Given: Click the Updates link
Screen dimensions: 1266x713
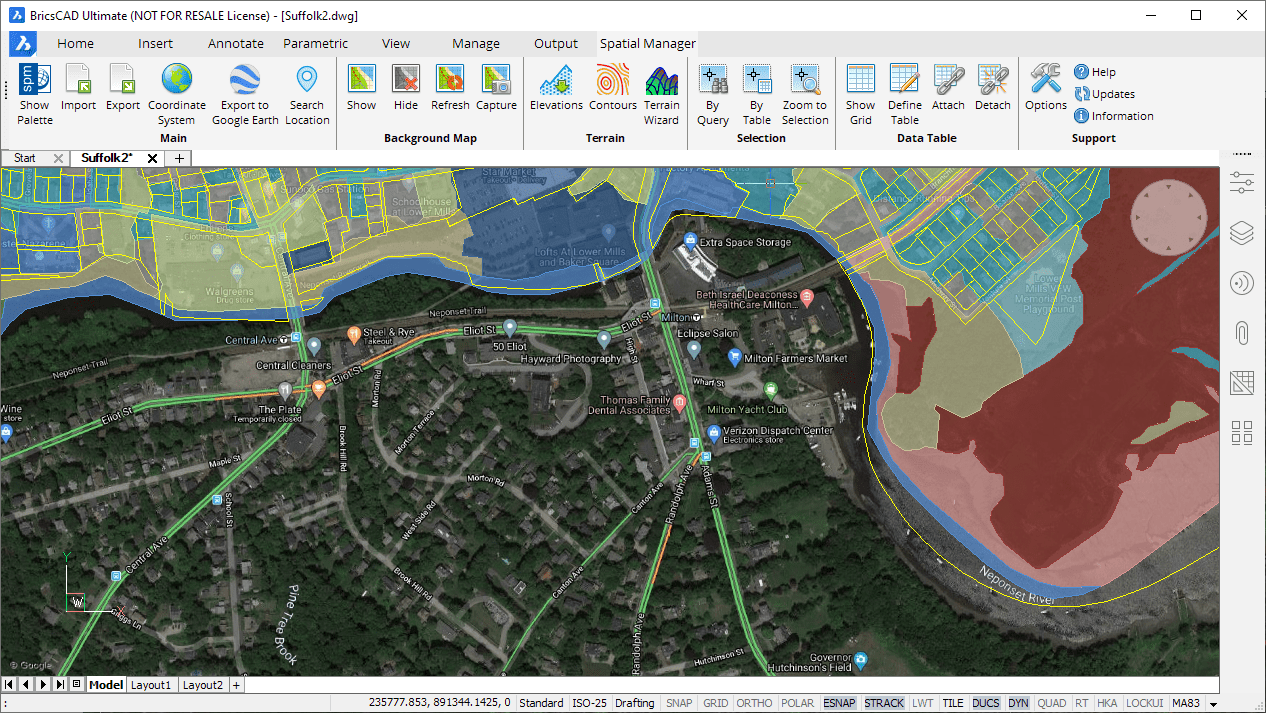Looking at the screenshot, I should point(1104,94).
